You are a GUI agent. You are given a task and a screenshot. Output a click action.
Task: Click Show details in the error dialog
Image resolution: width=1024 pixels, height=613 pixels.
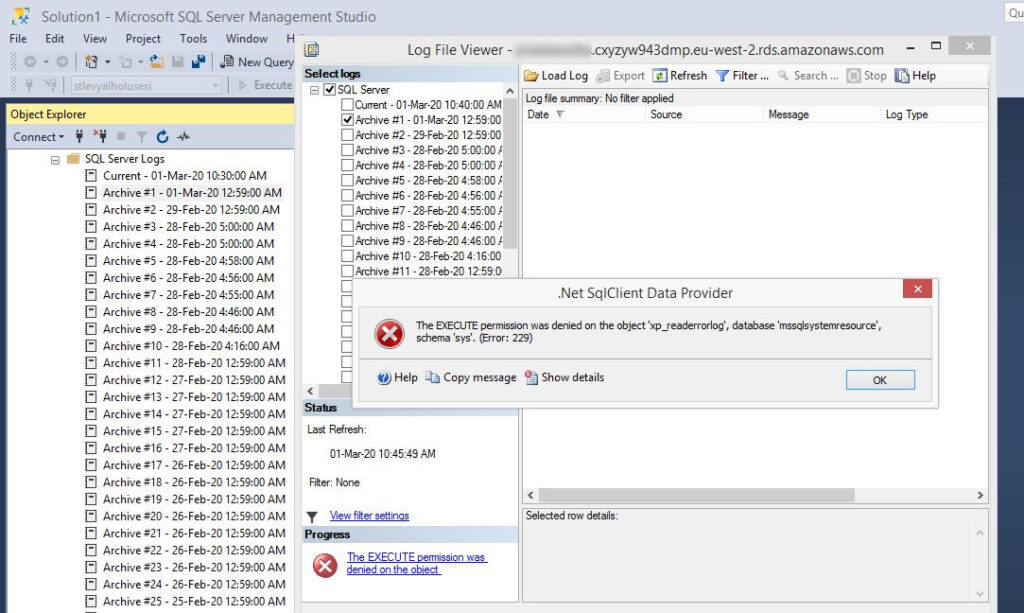pos(564,377)
